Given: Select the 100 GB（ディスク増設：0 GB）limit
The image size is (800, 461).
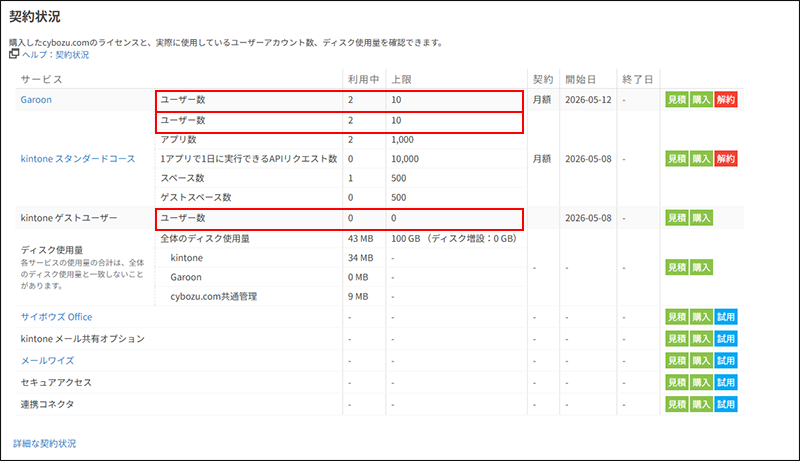Looking at the screenshot, I should point(454,238).
